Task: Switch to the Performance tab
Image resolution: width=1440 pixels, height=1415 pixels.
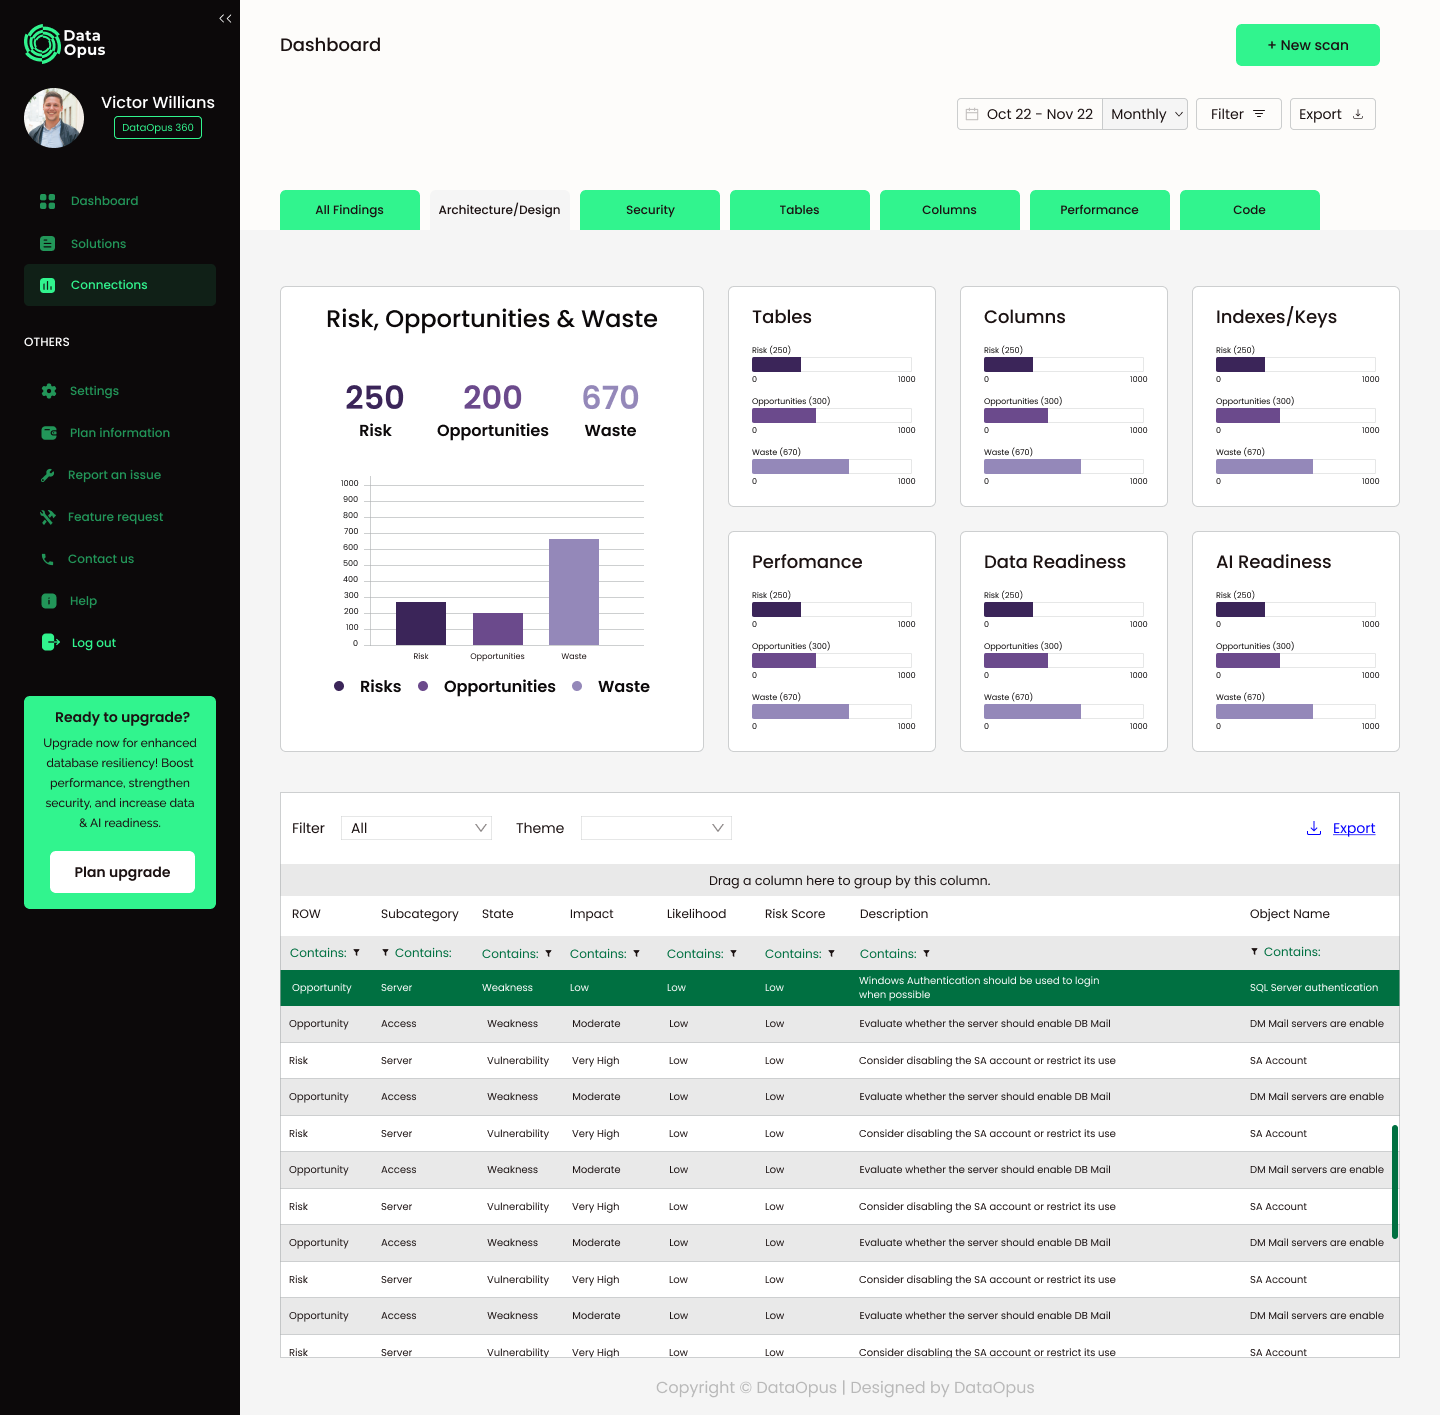Action: pyautogui.click(x=1100, y=210)
